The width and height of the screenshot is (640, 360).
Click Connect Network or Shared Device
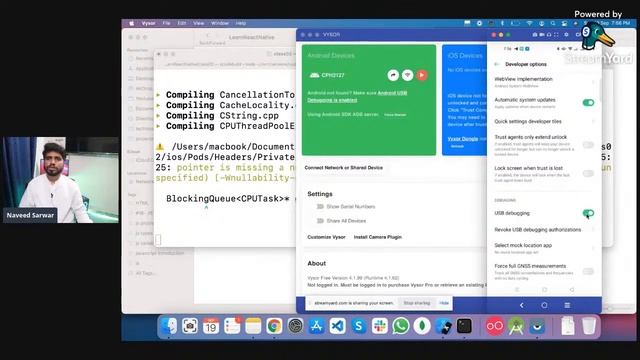click(344, 168)
